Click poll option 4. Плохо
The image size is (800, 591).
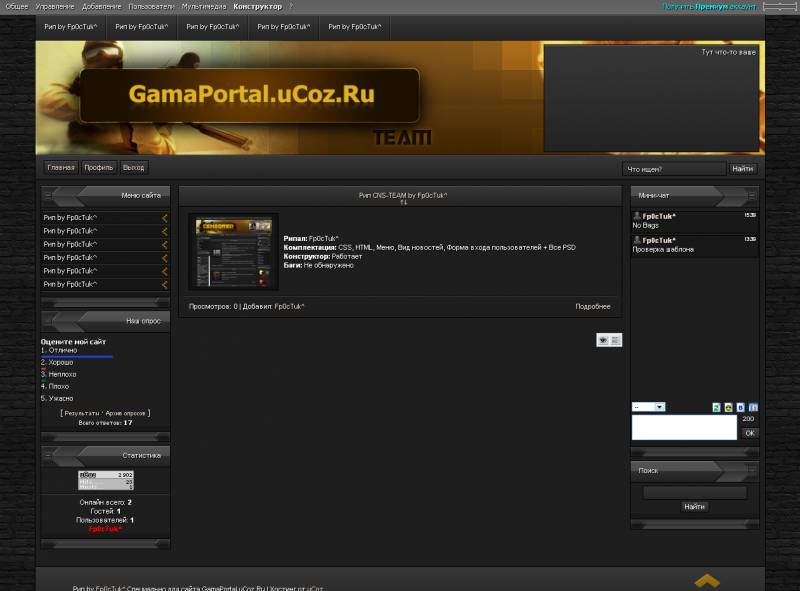pos(55,386)
